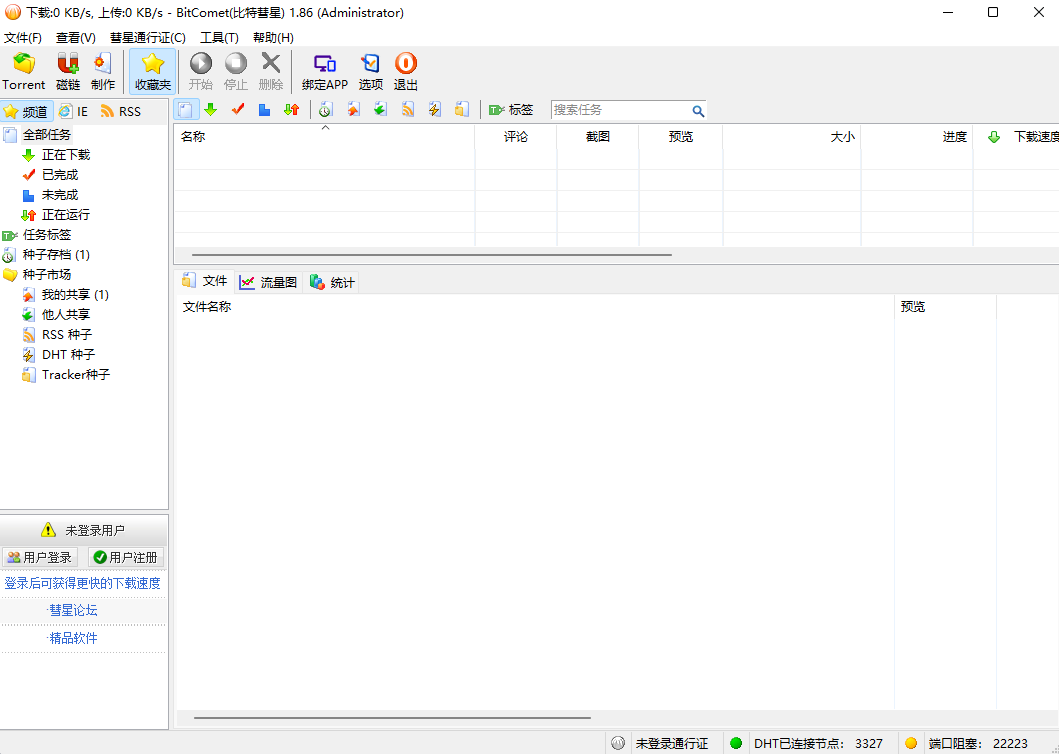Switch to the 频道 sidebar tab
1059x754 pixels.
coord(26,111)
